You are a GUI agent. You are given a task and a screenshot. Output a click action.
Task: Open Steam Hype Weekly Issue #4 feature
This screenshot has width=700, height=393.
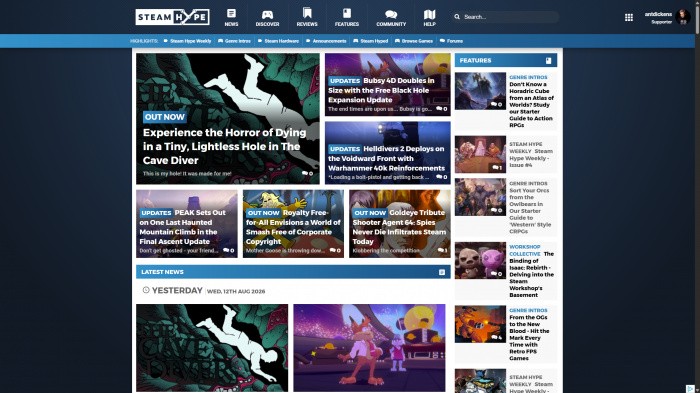pyautogui.click(x=531, y=155)
